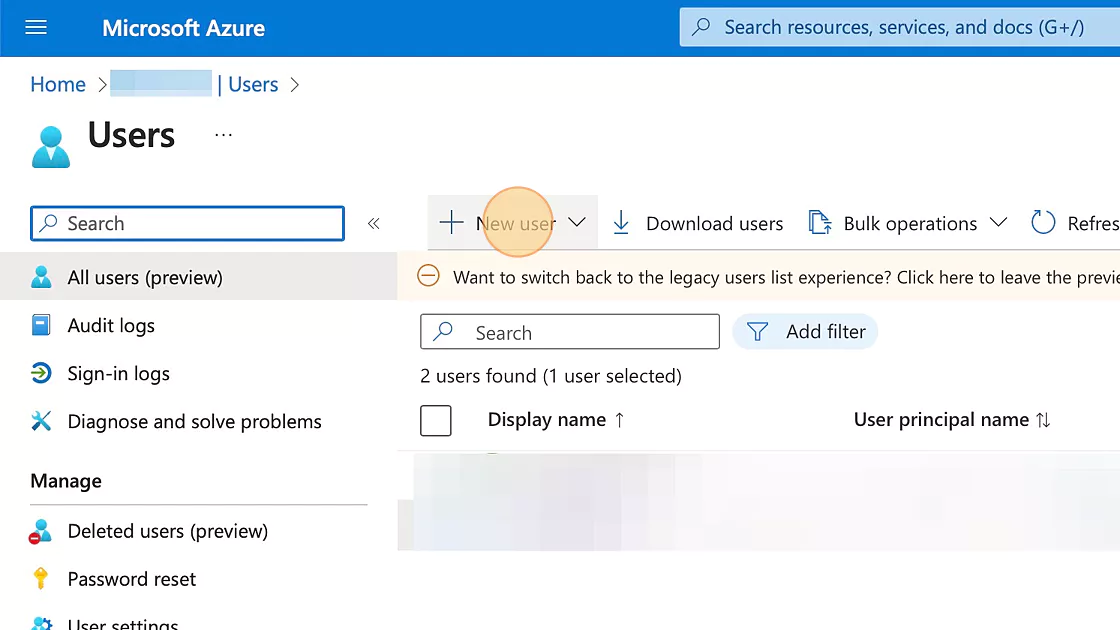Image resolution: width=1120 pixels, height=630 pixels.
Task: Navigate to Home via the breadcrumb
Action: click(57, 84)
